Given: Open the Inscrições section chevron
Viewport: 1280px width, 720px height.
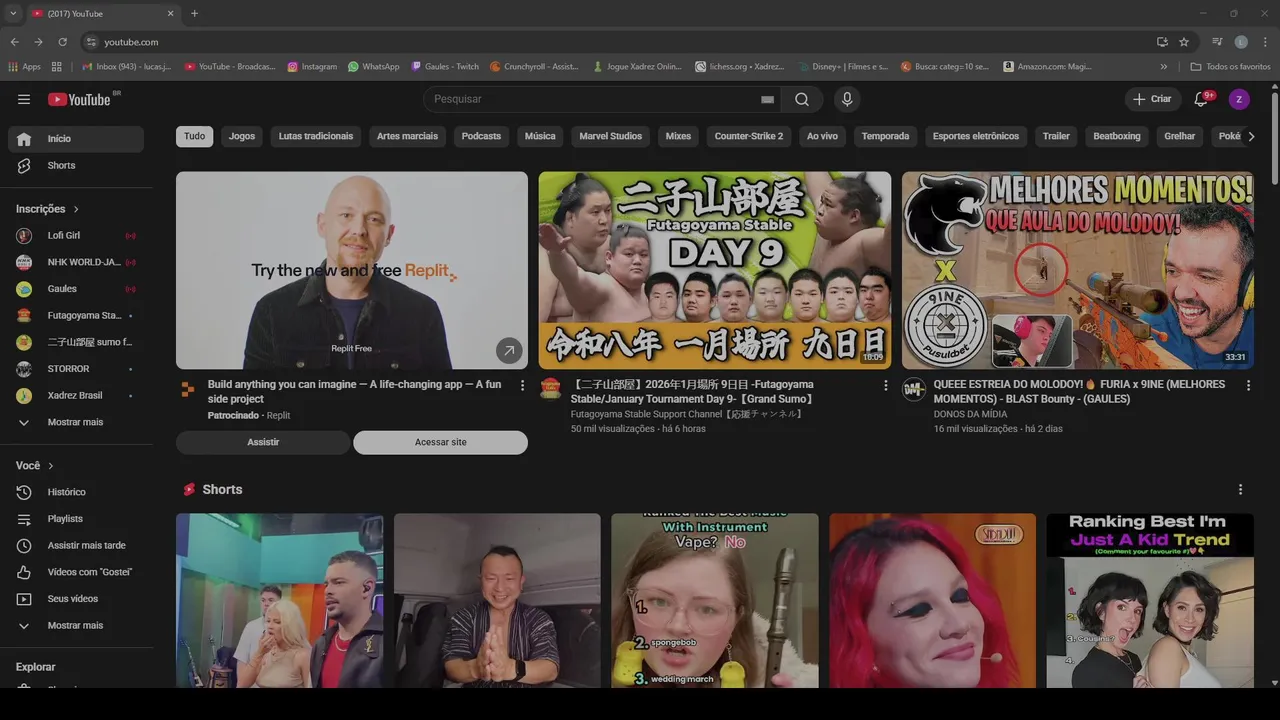Looking at the screenshot, I should click(x=76, y=209).
